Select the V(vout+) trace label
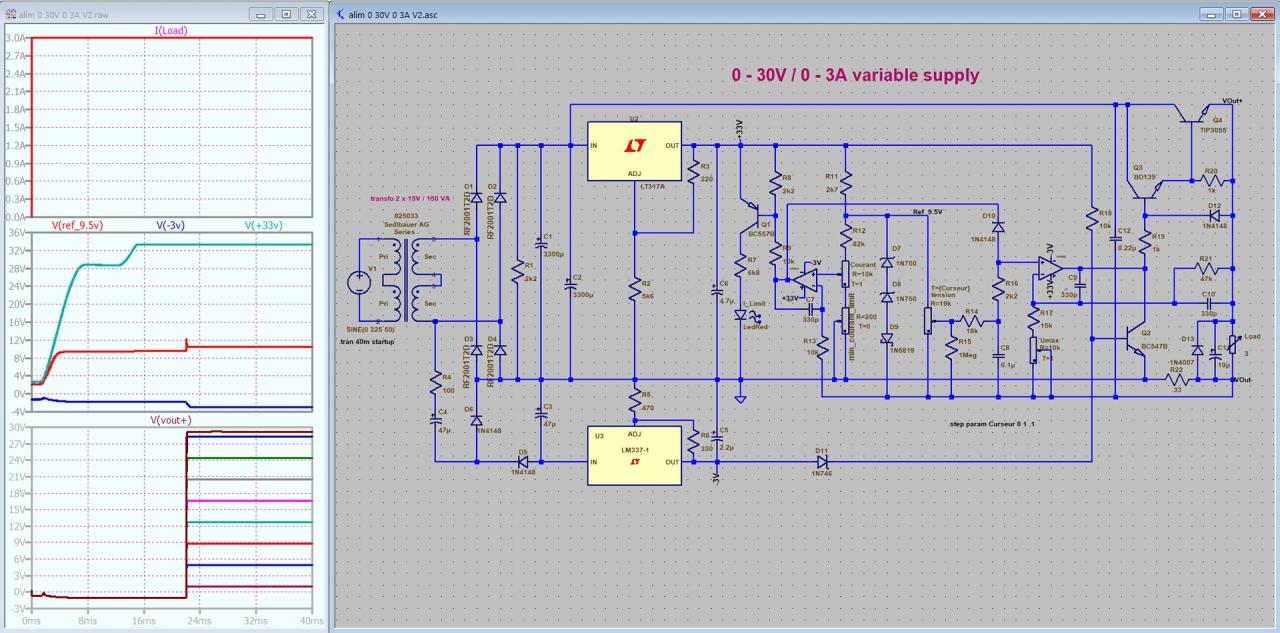 pyautogui.click(x=171, y=419)
